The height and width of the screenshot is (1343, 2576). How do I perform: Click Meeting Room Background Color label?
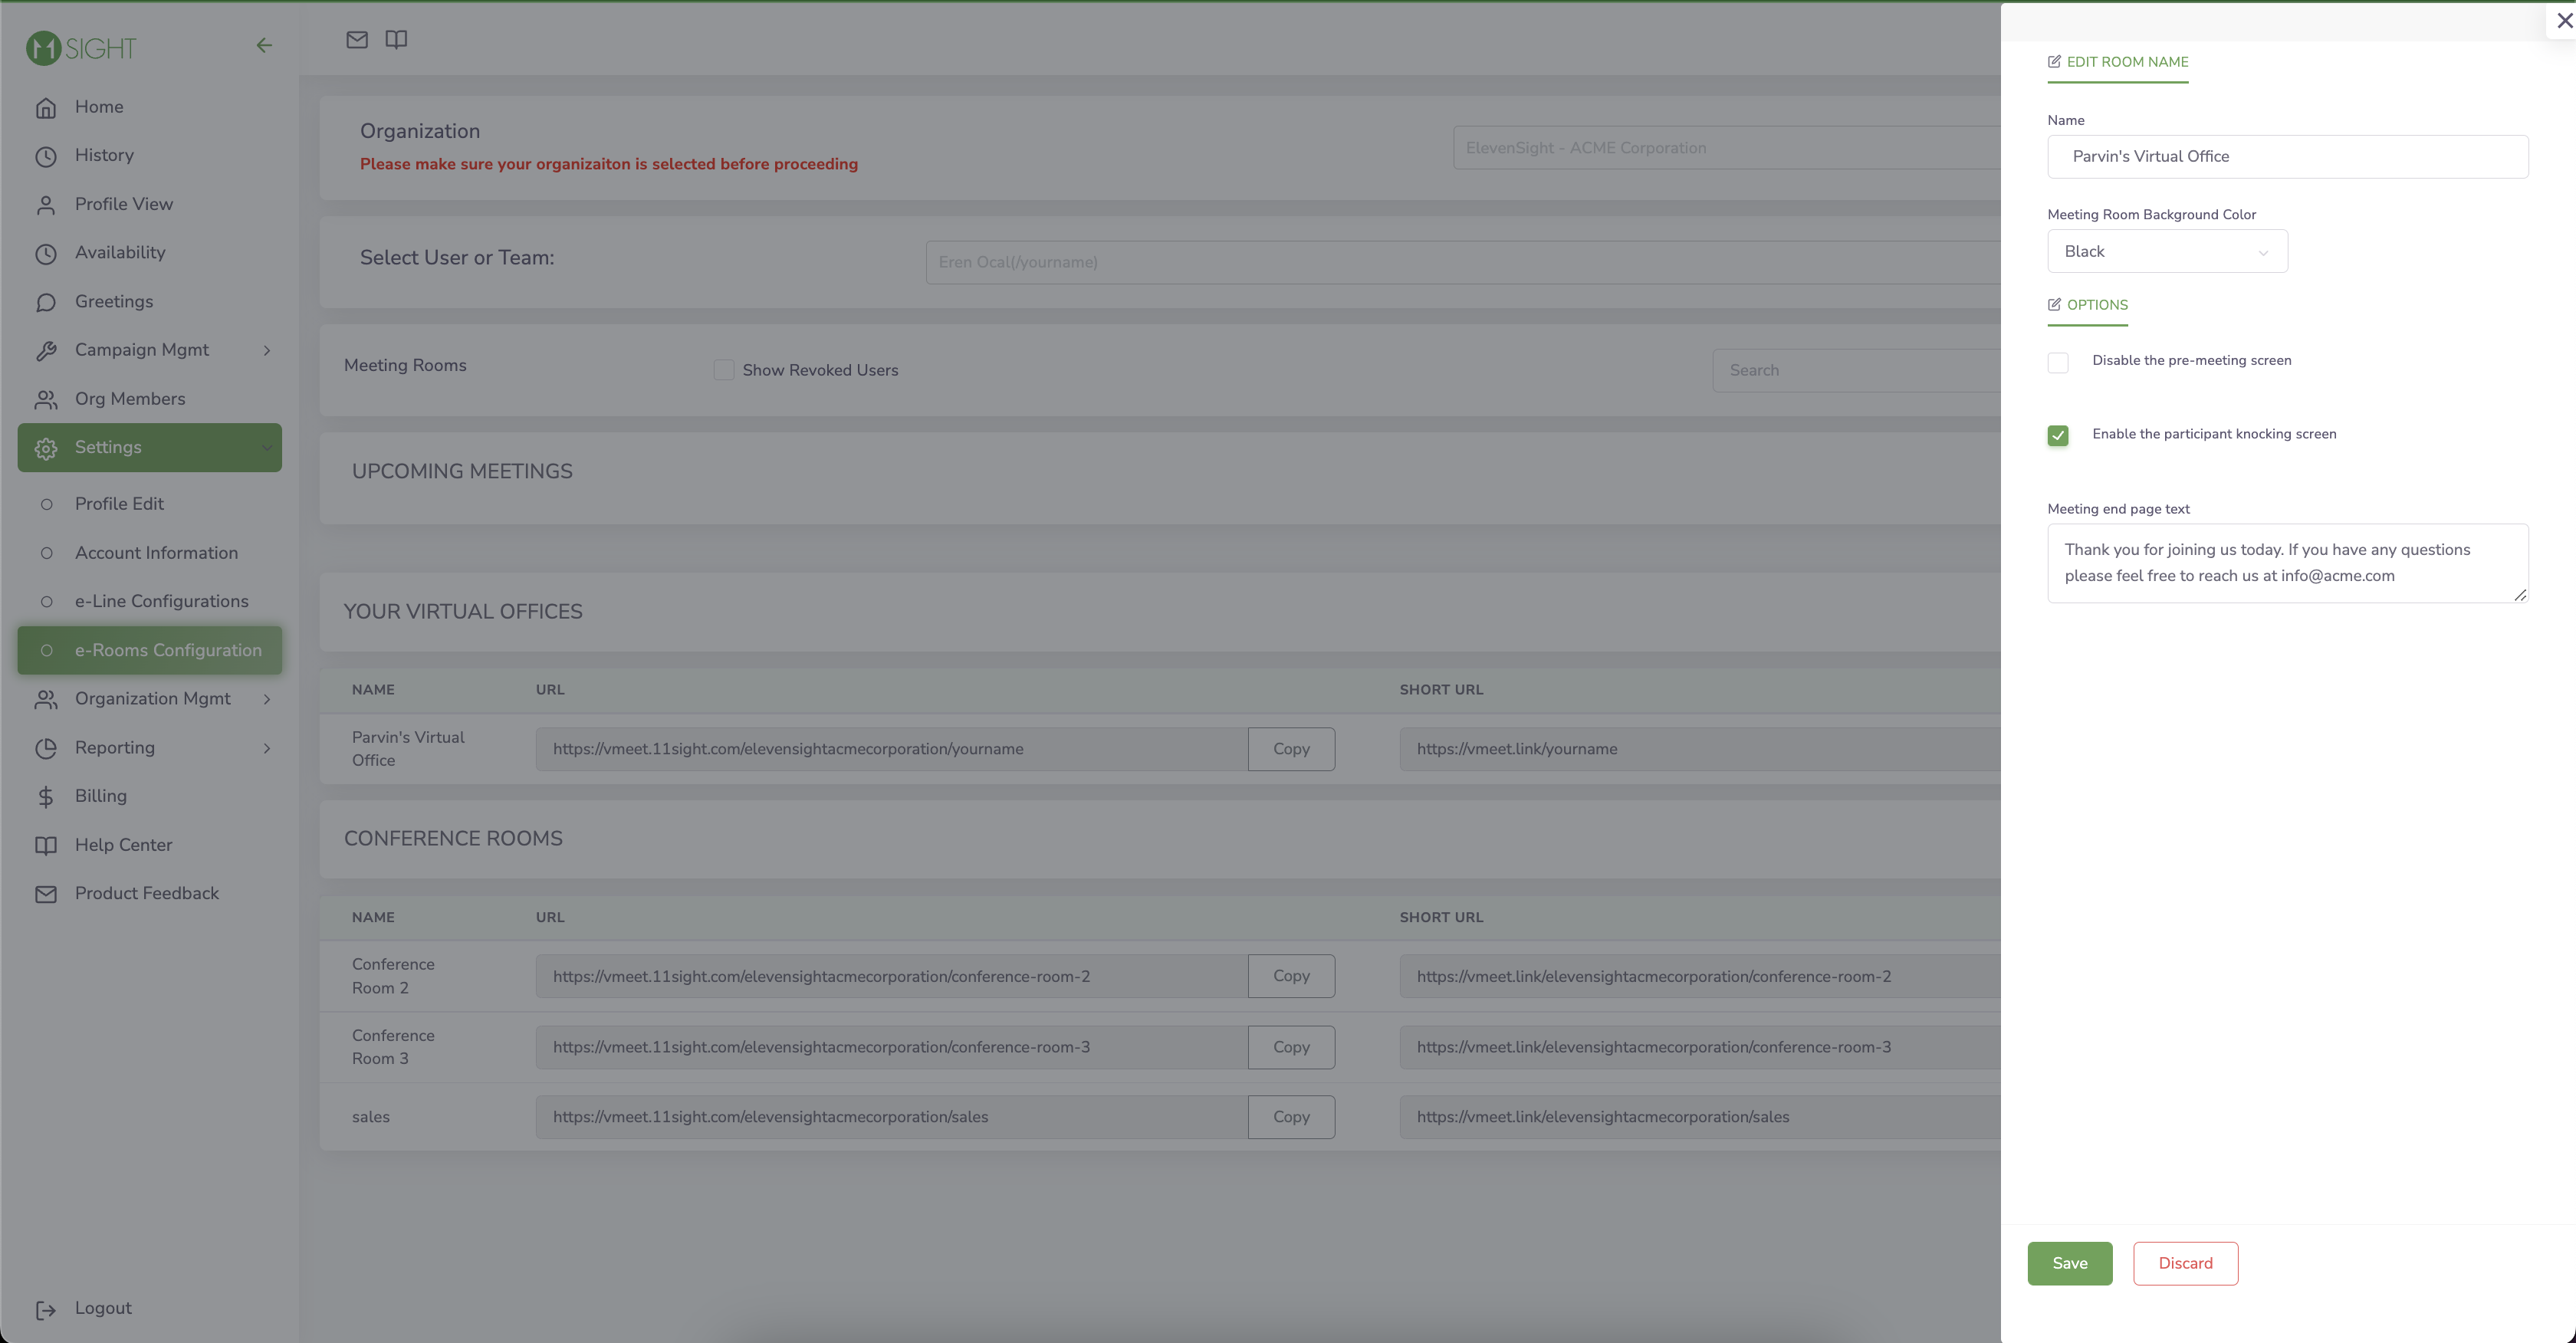point(2151,214)
